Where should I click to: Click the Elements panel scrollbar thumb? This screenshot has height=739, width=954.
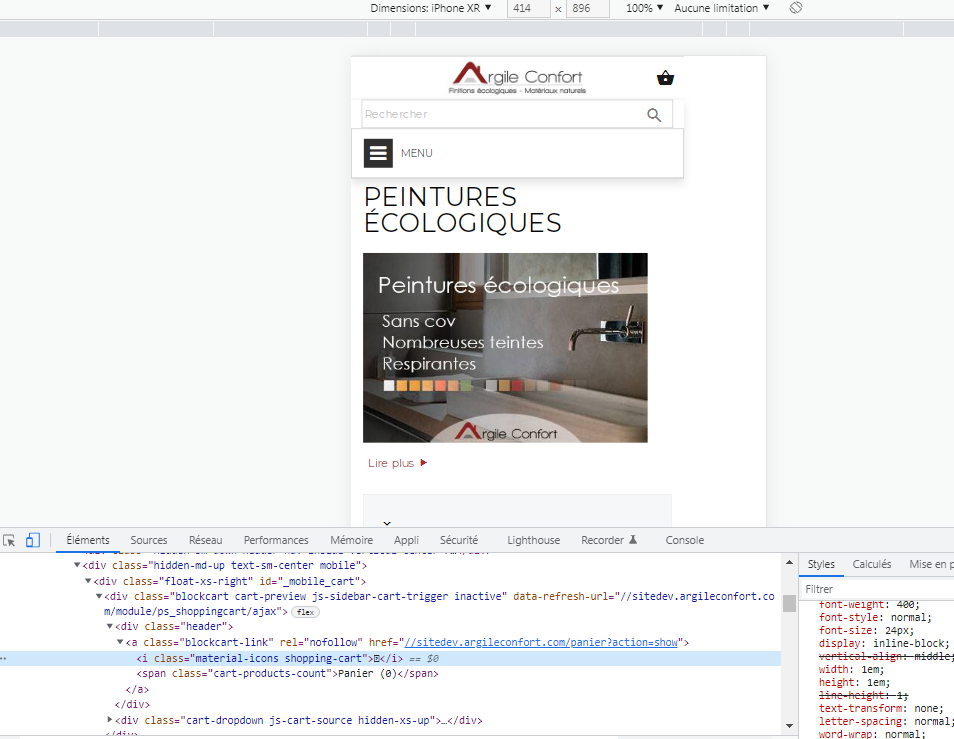click(789, 603)
